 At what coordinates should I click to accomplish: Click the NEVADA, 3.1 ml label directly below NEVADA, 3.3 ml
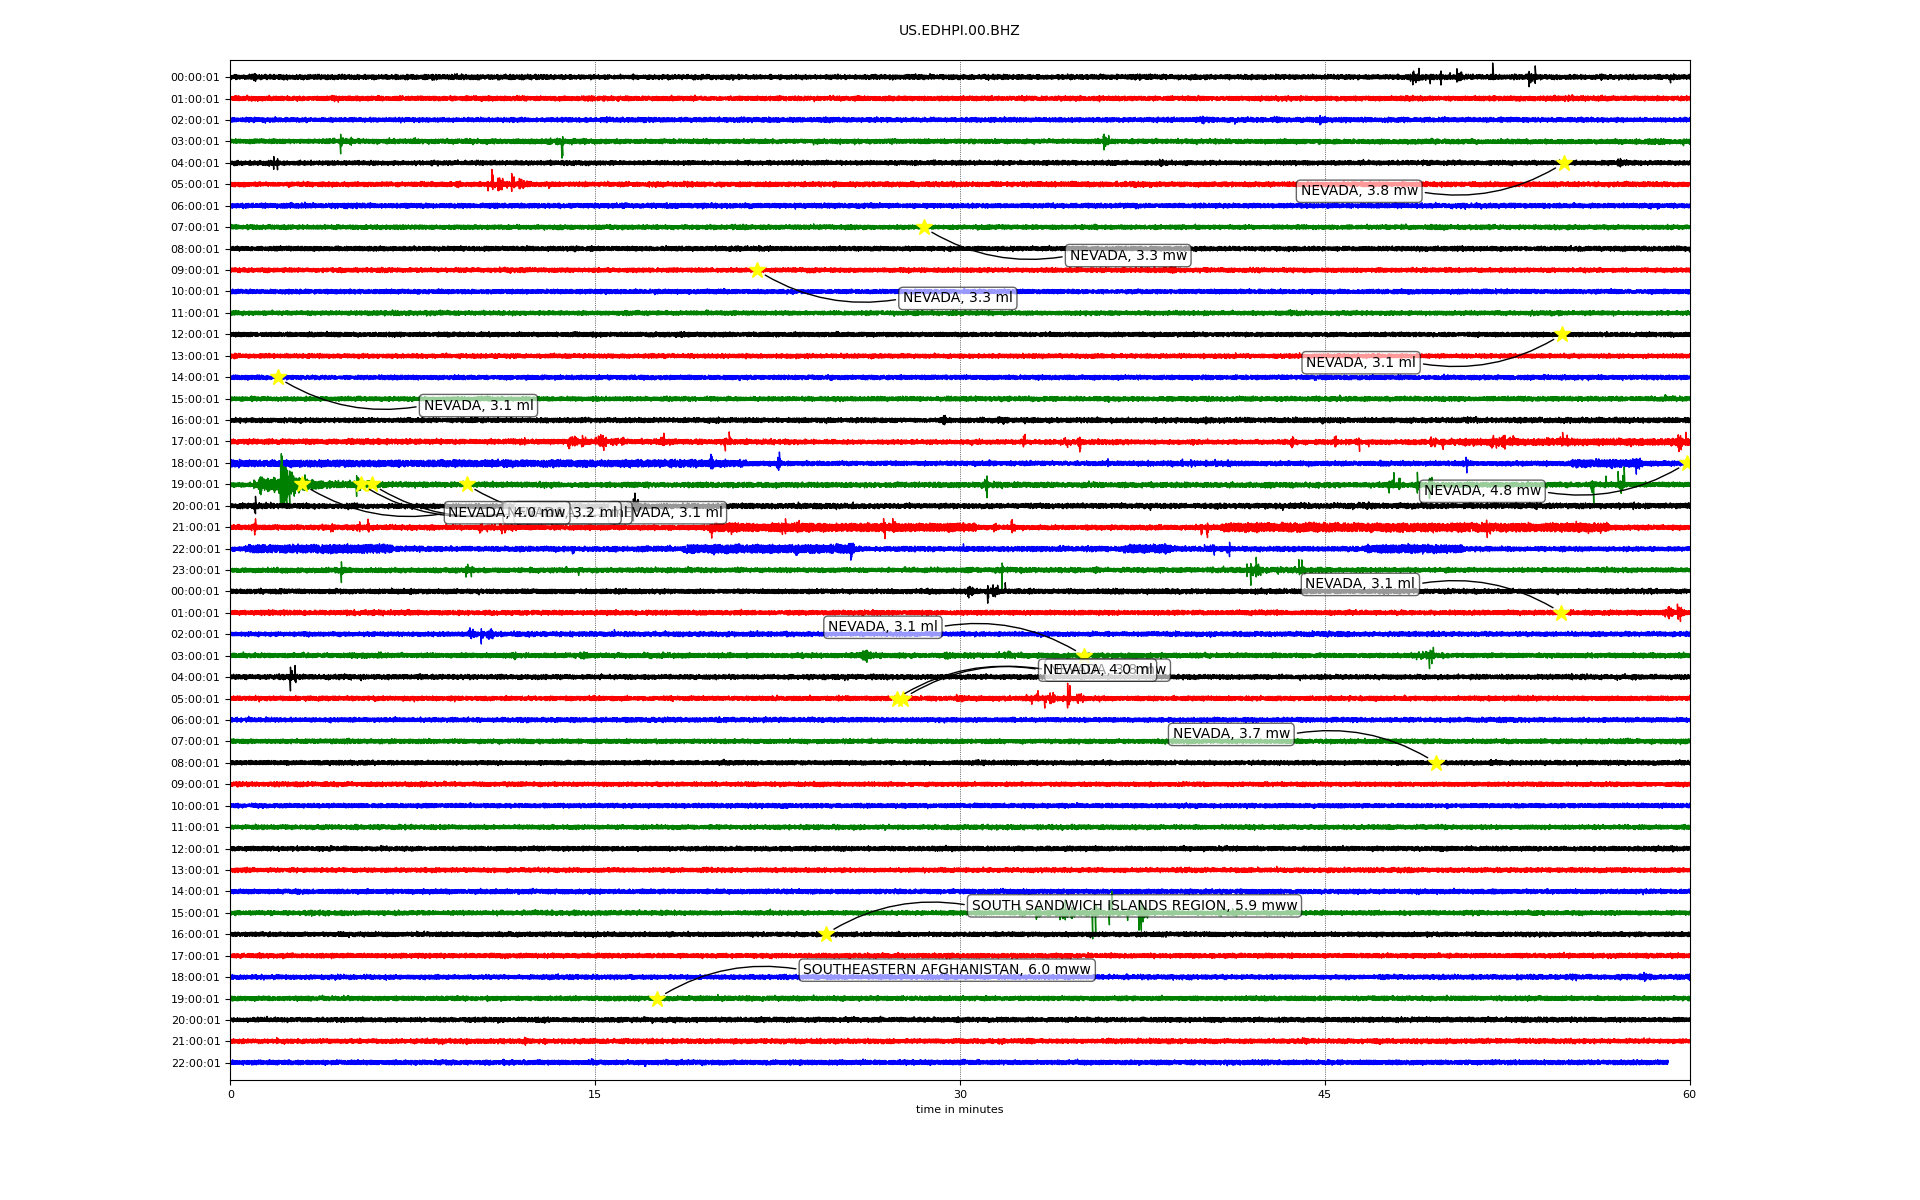coord(478,406)
